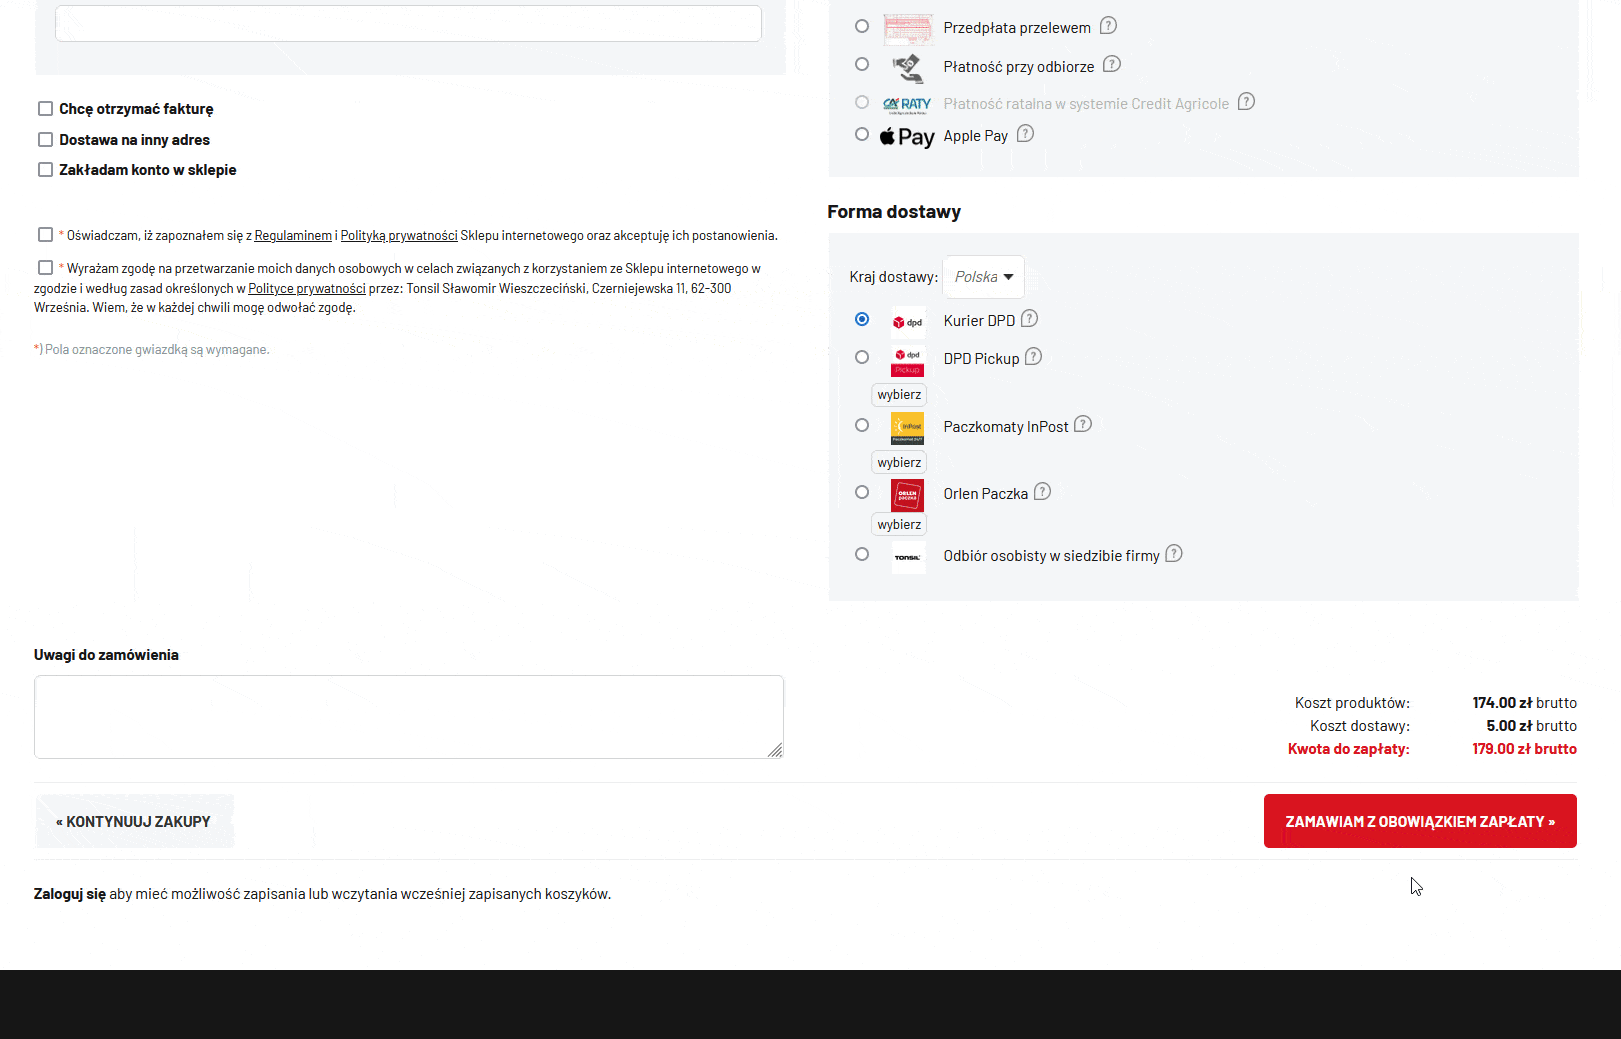
Task: Click the Uwagi do zamówienia text area
Action: [x=408, y=717]
